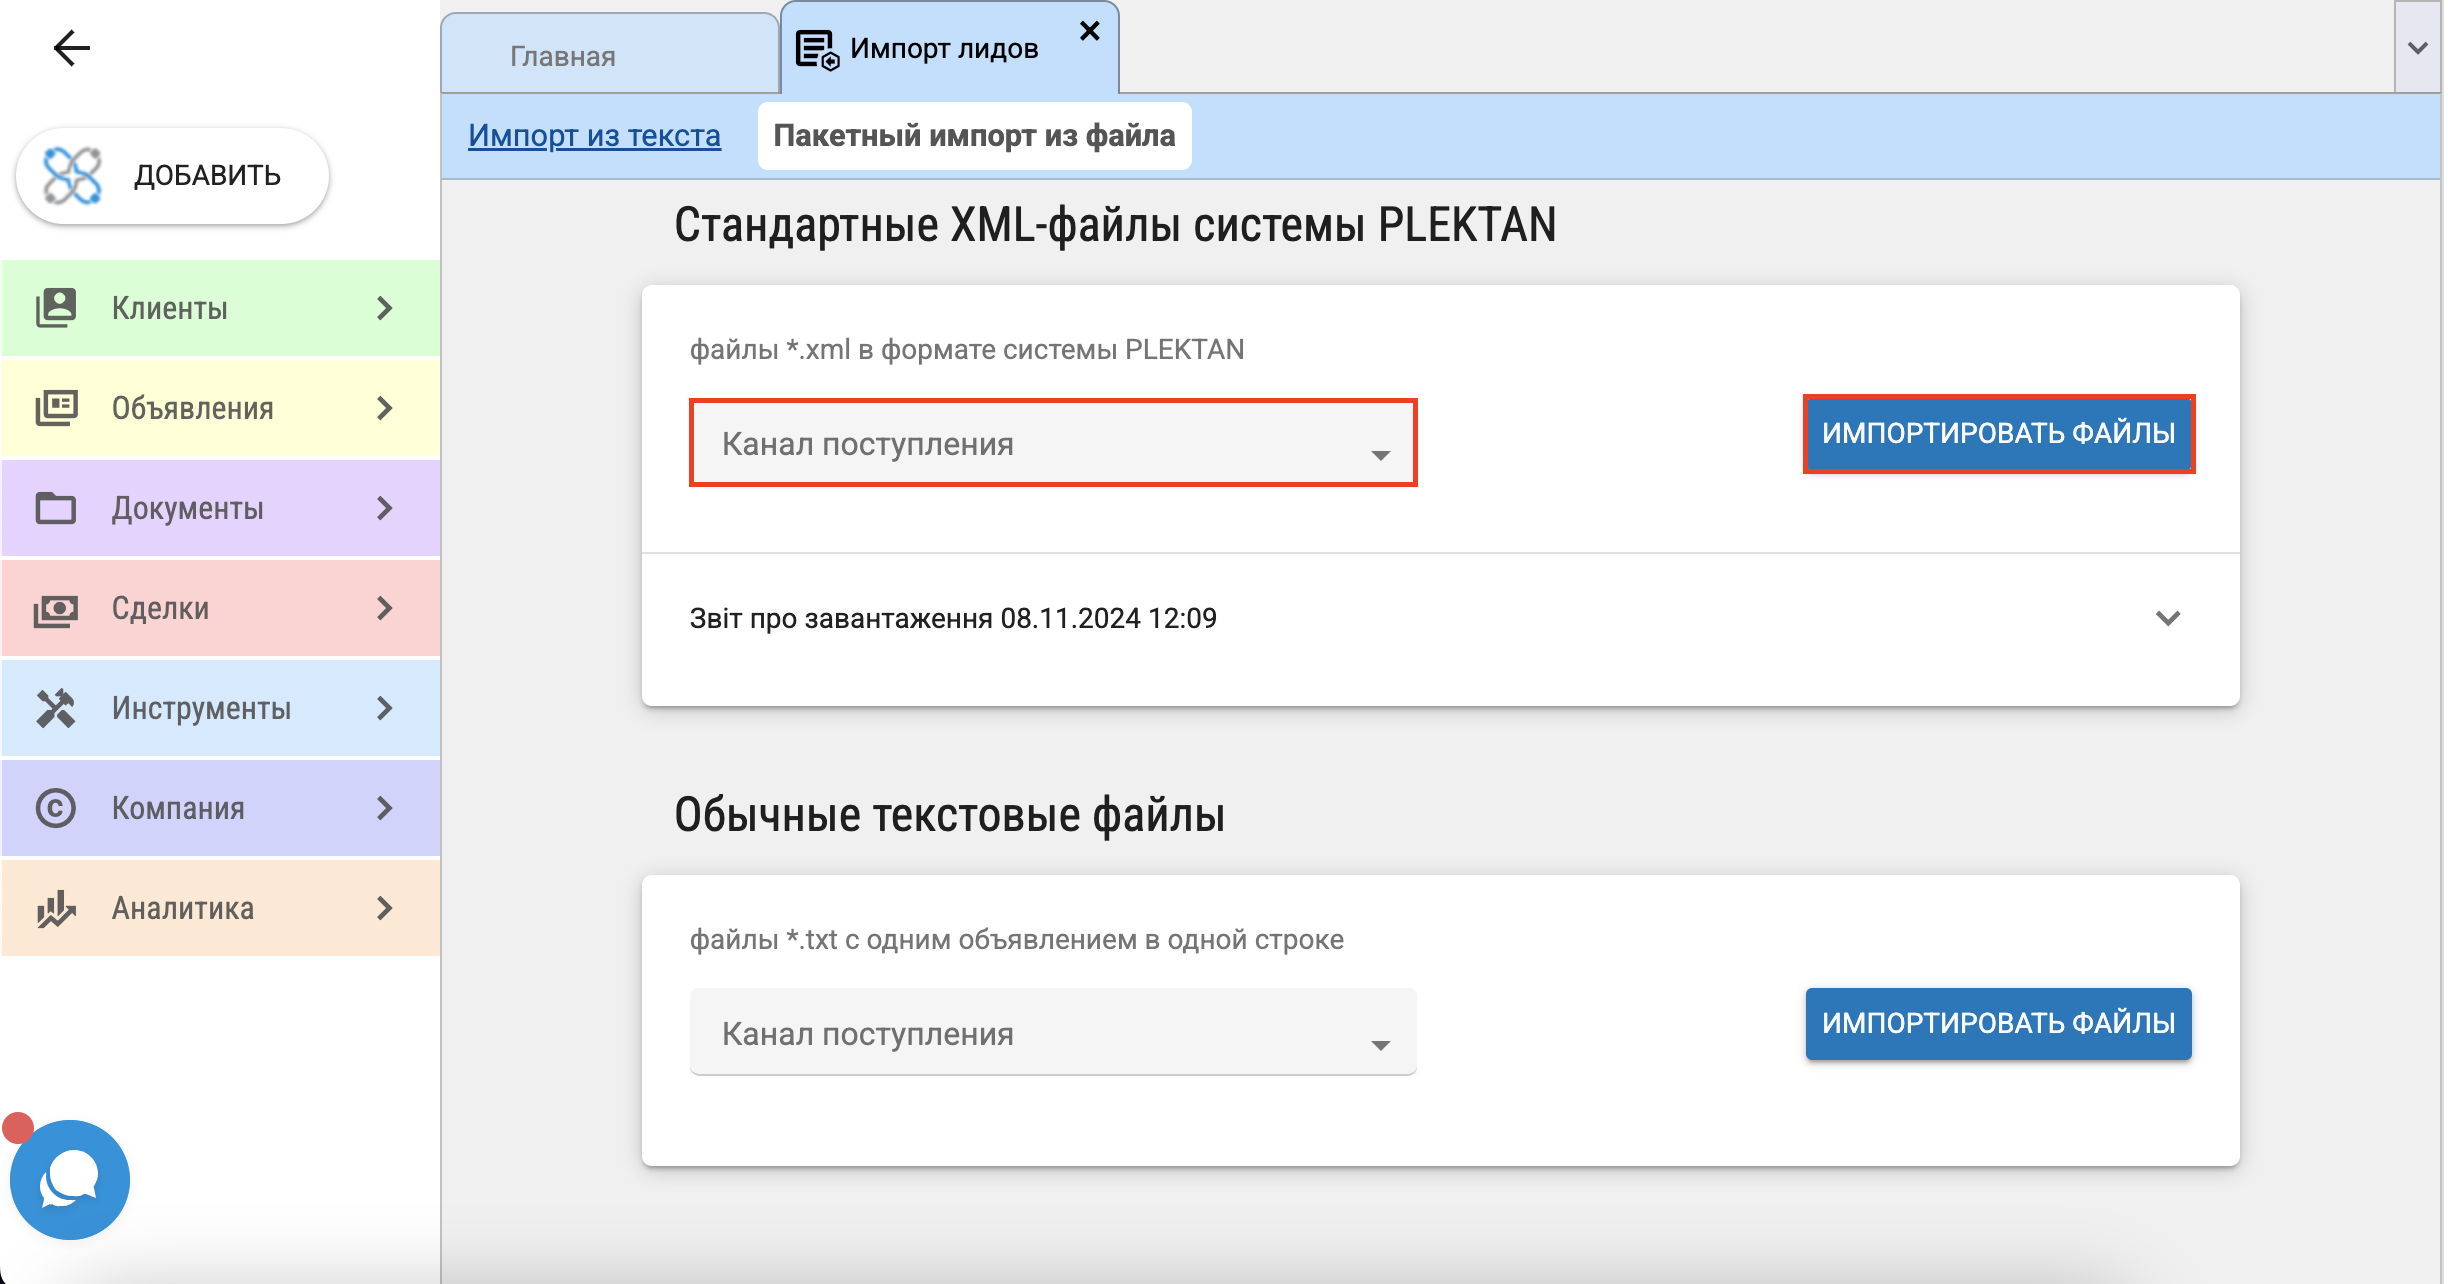2448x1284 pixels.
Task: Select Пакетный импорт из файла tab
Action: coord(974,135)
